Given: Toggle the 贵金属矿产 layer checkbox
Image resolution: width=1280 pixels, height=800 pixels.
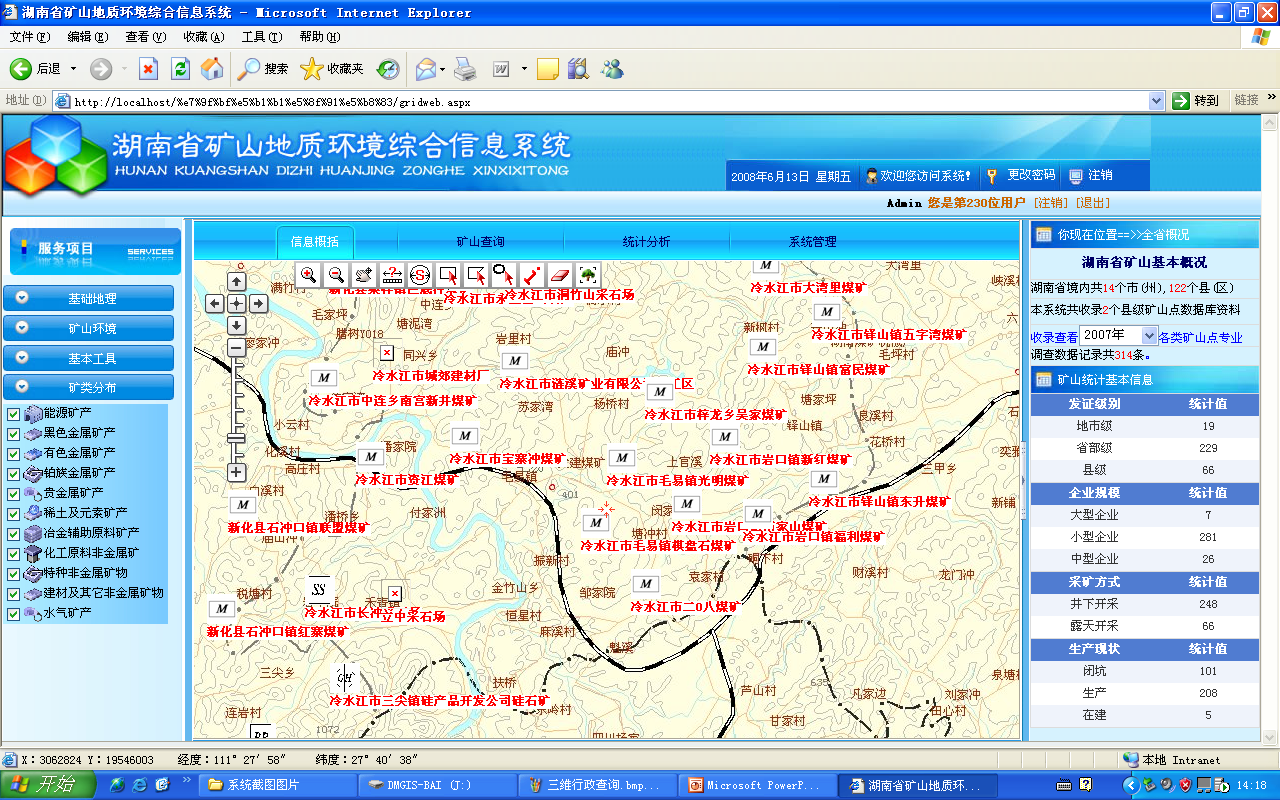Looking at the screenshot, I should click(13, 493).
